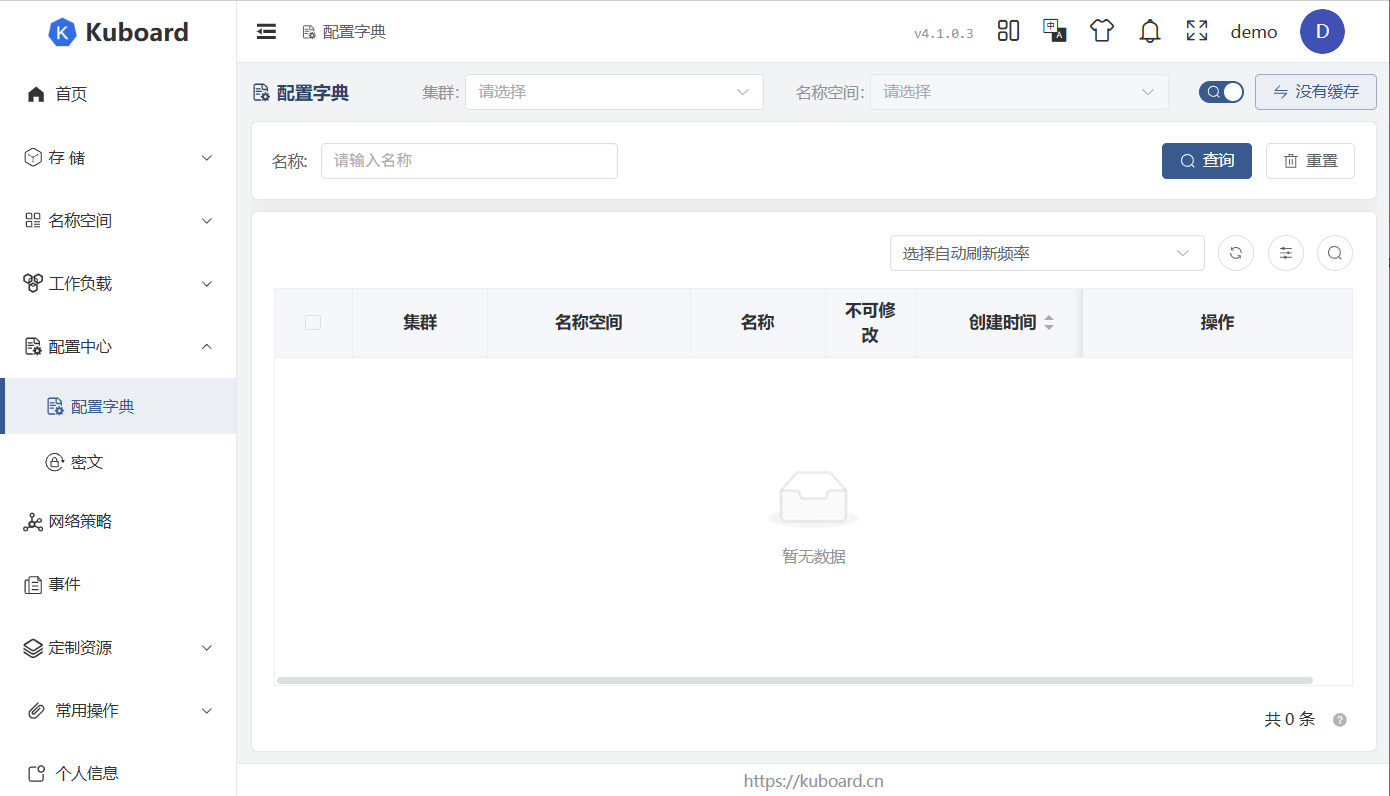This screenshot has height=796, width=1390.
Task: Click the icon beside 个人信息
Action: 36,774
